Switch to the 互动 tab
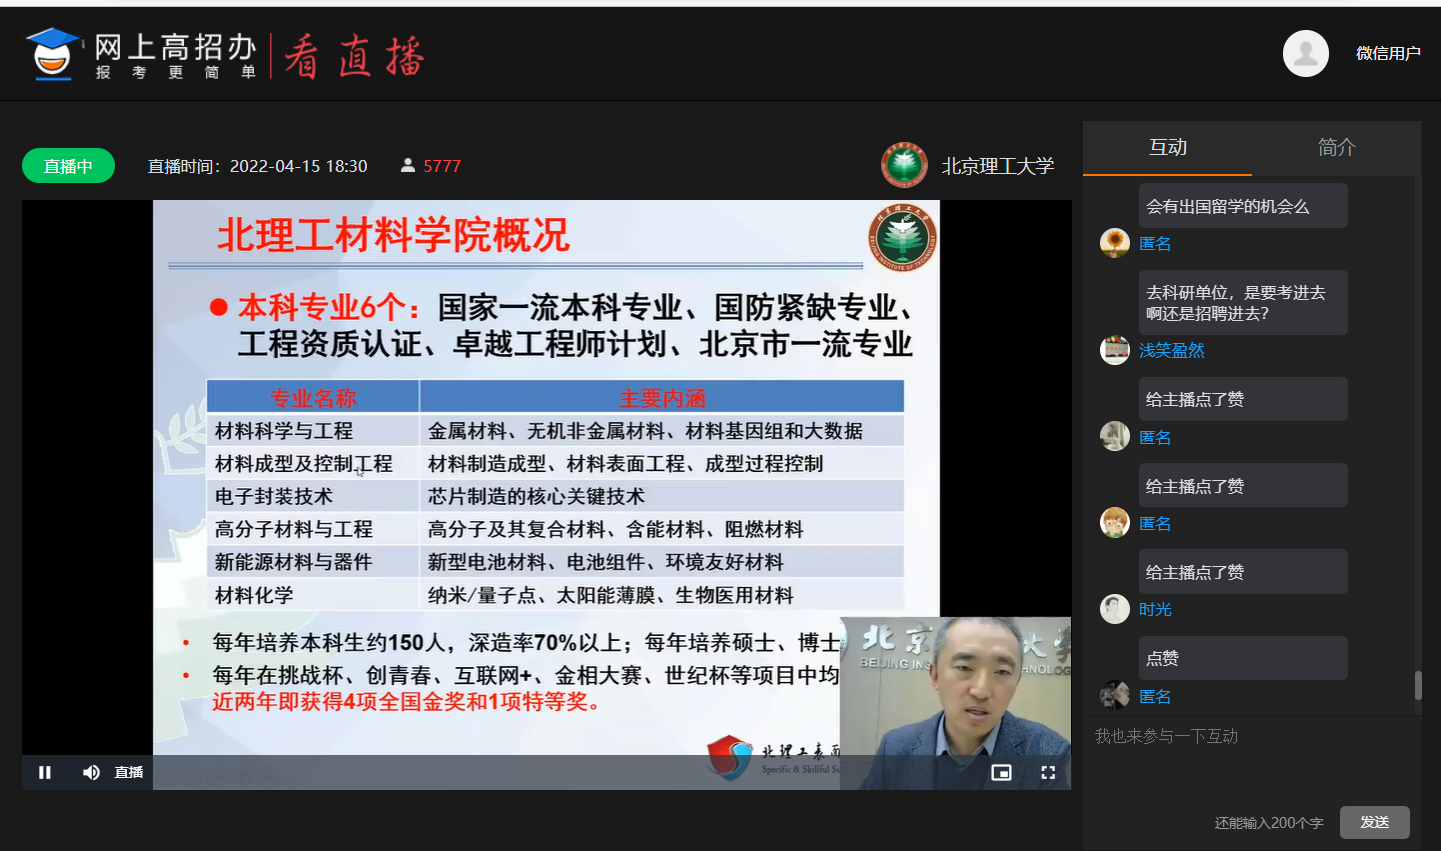Viewport: 1441px width, 851px height. click(x=1167, y=148)
